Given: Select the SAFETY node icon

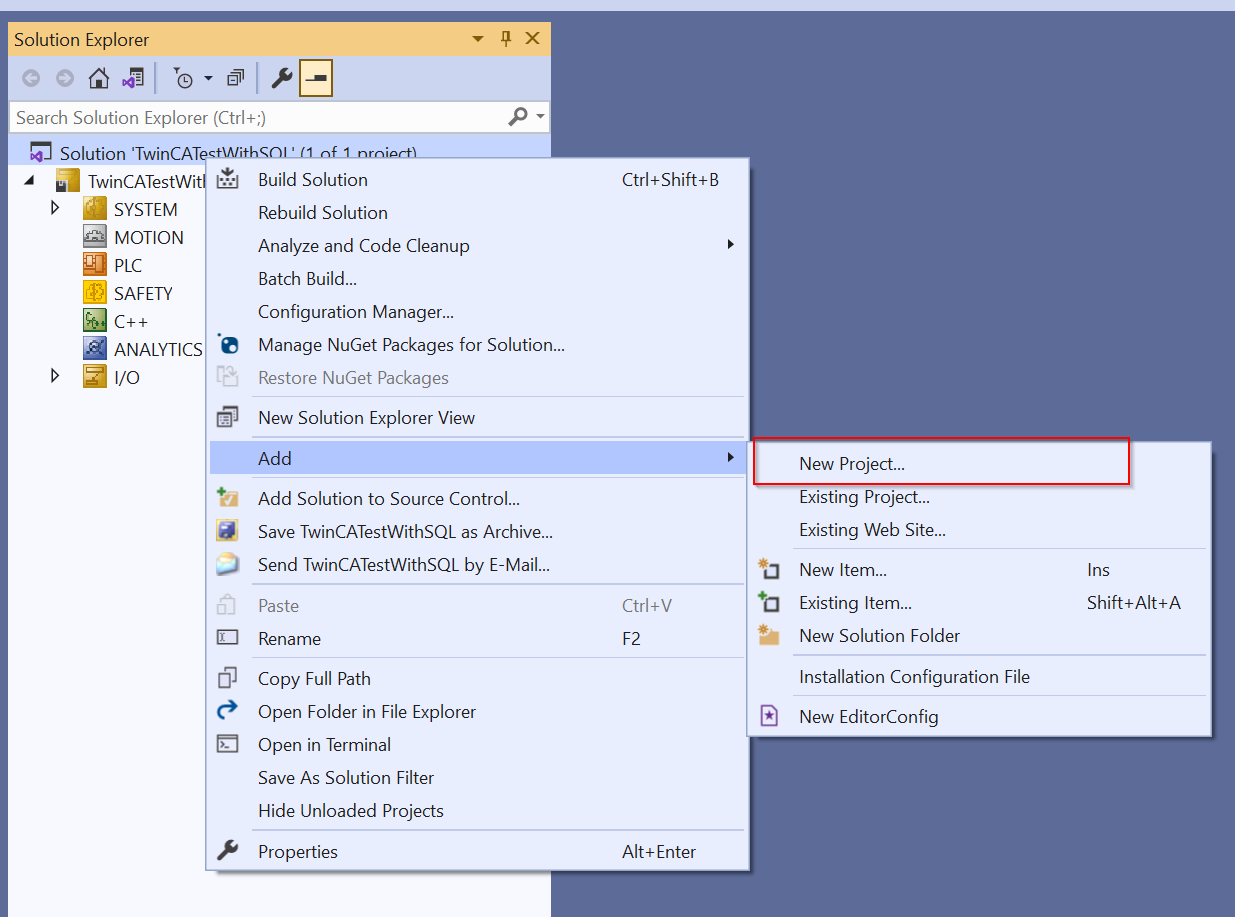Looking at the screenshot, I should pyautogui.click(x=95, y=293).
